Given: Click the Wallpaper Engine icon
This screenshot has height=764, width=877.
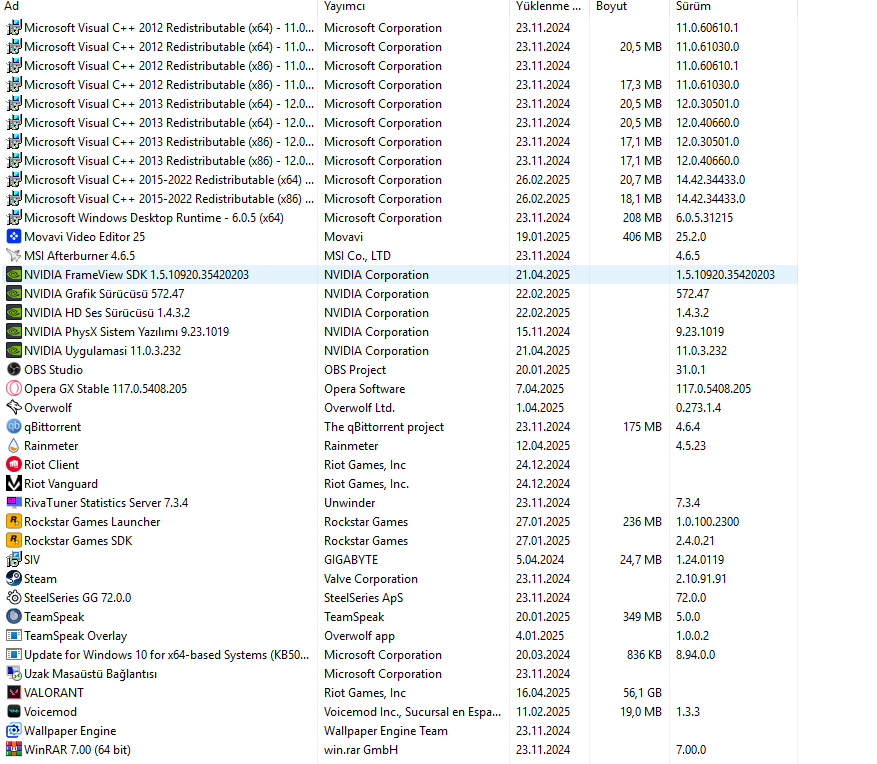Looking at the screenshot, I should point(13,731).
